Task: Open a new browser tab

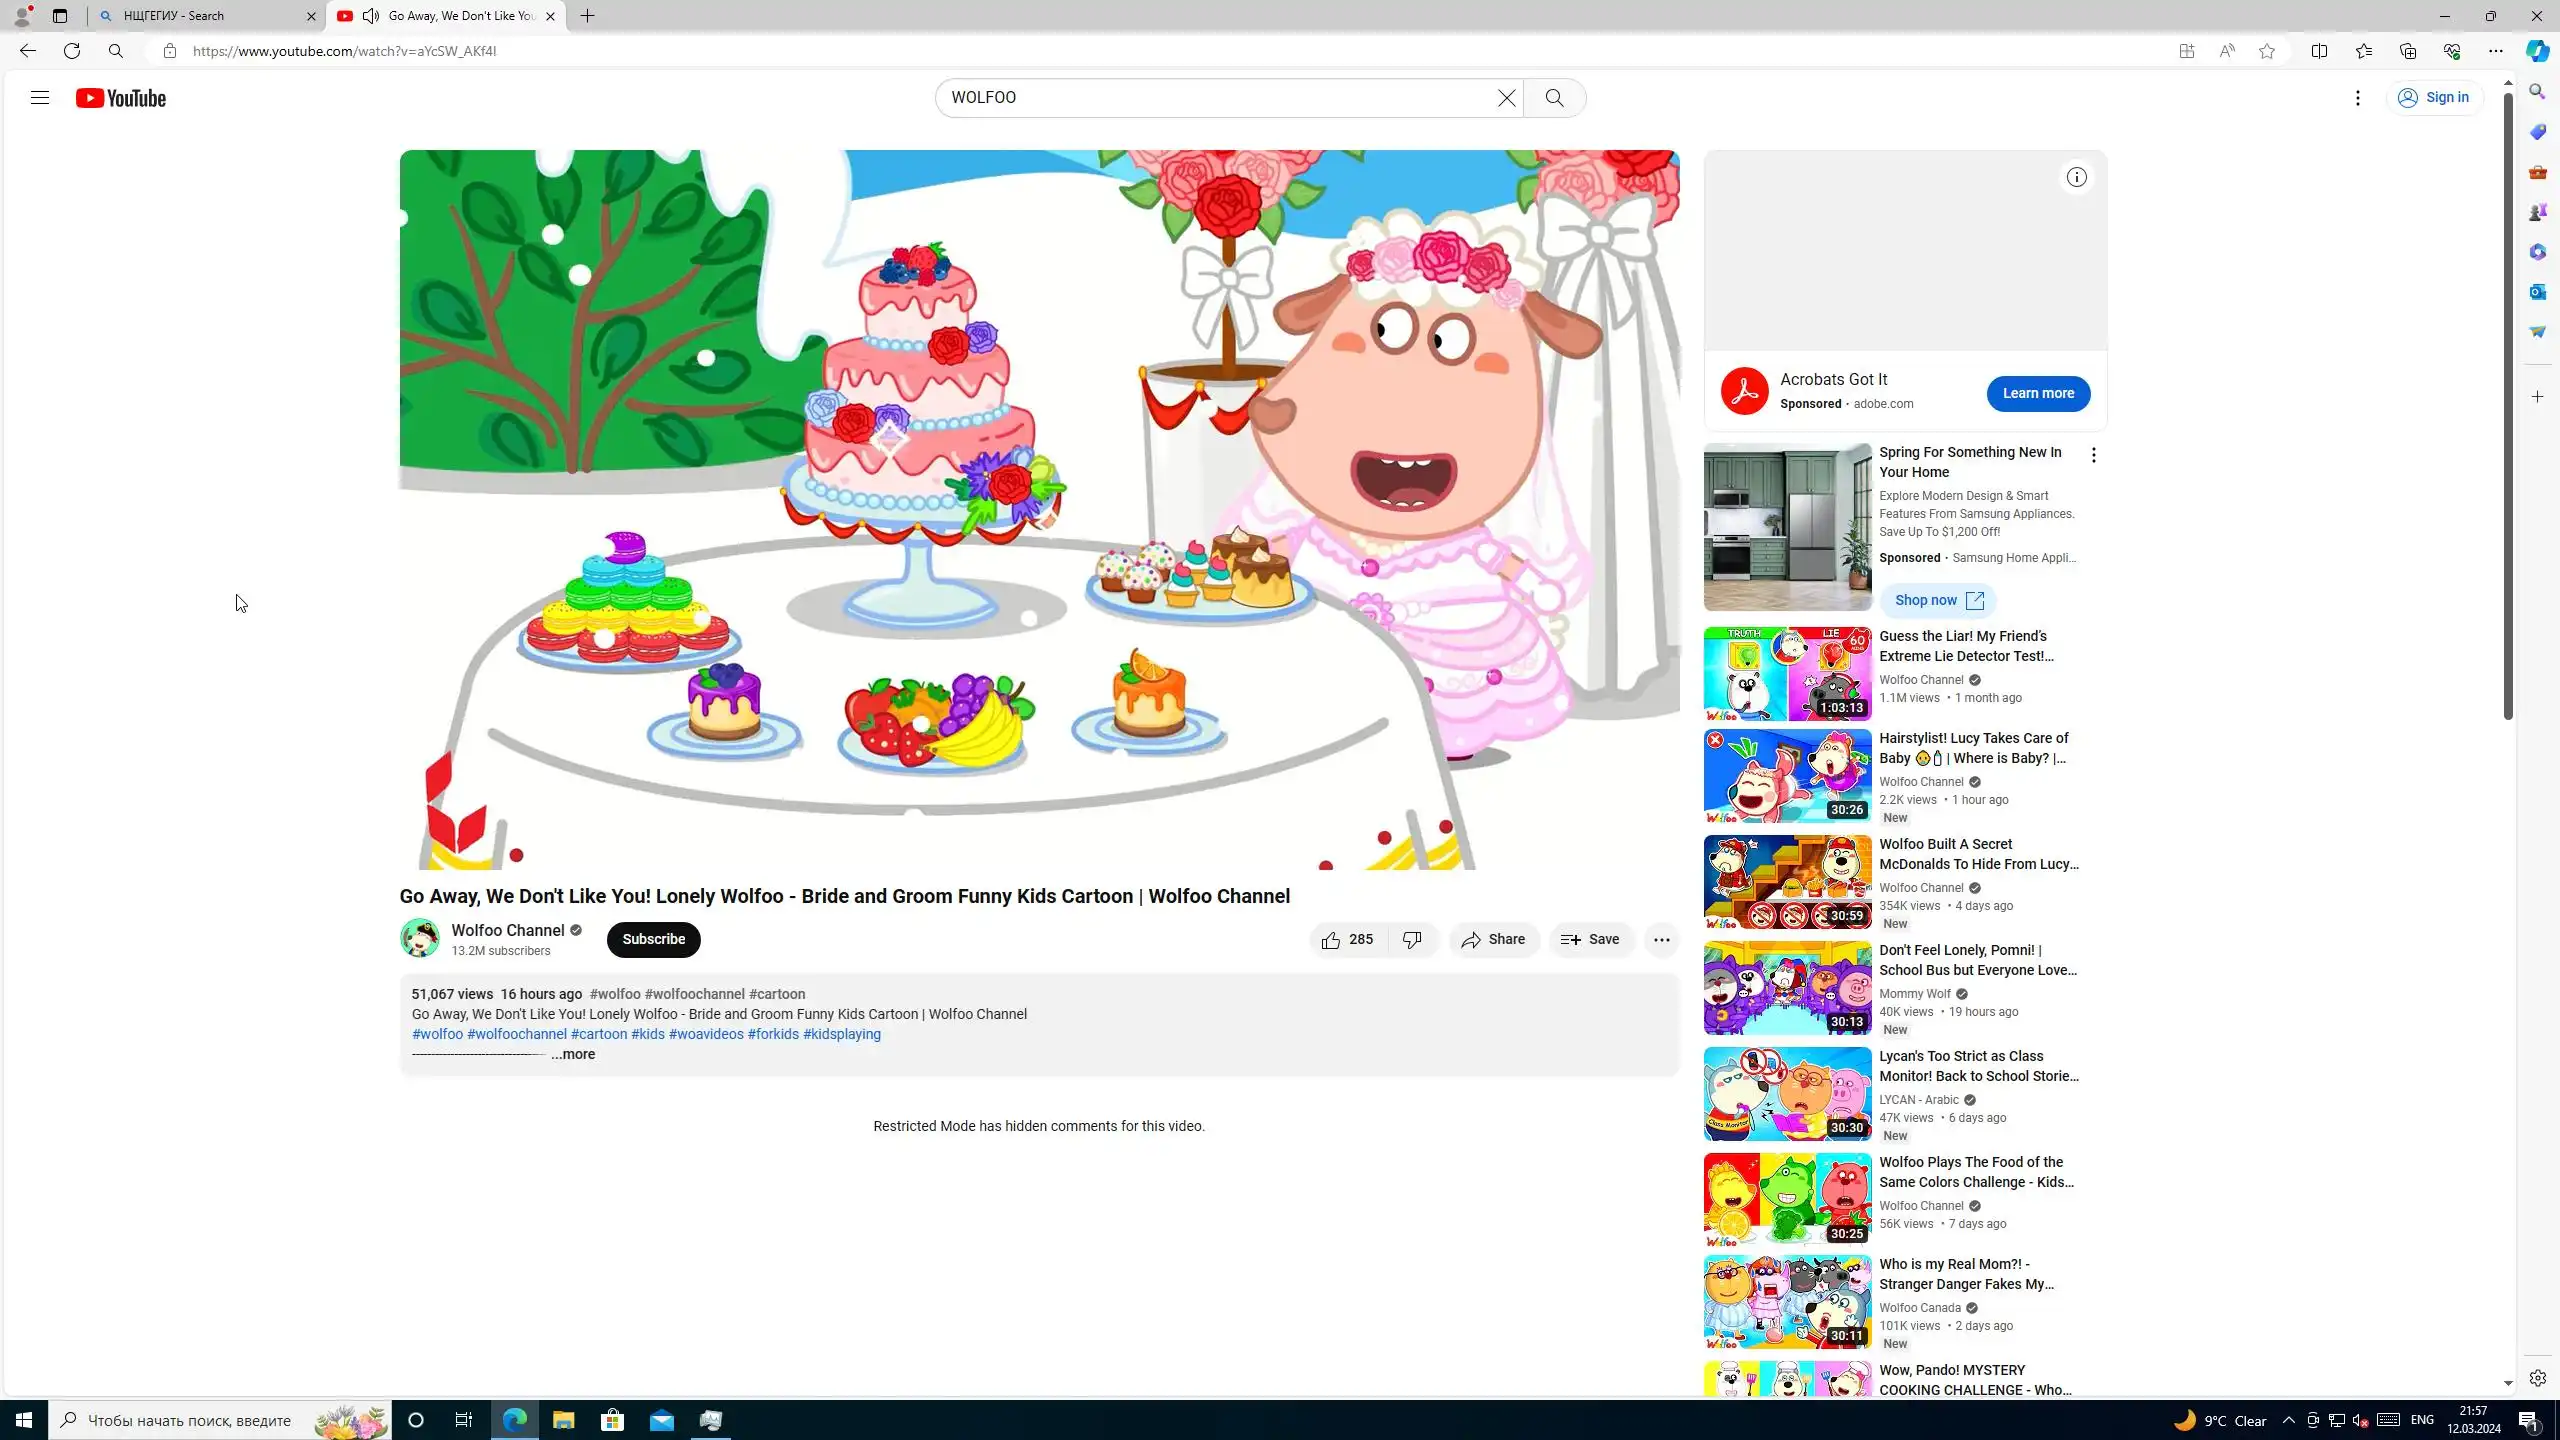Action: click(x=588, y=16)
